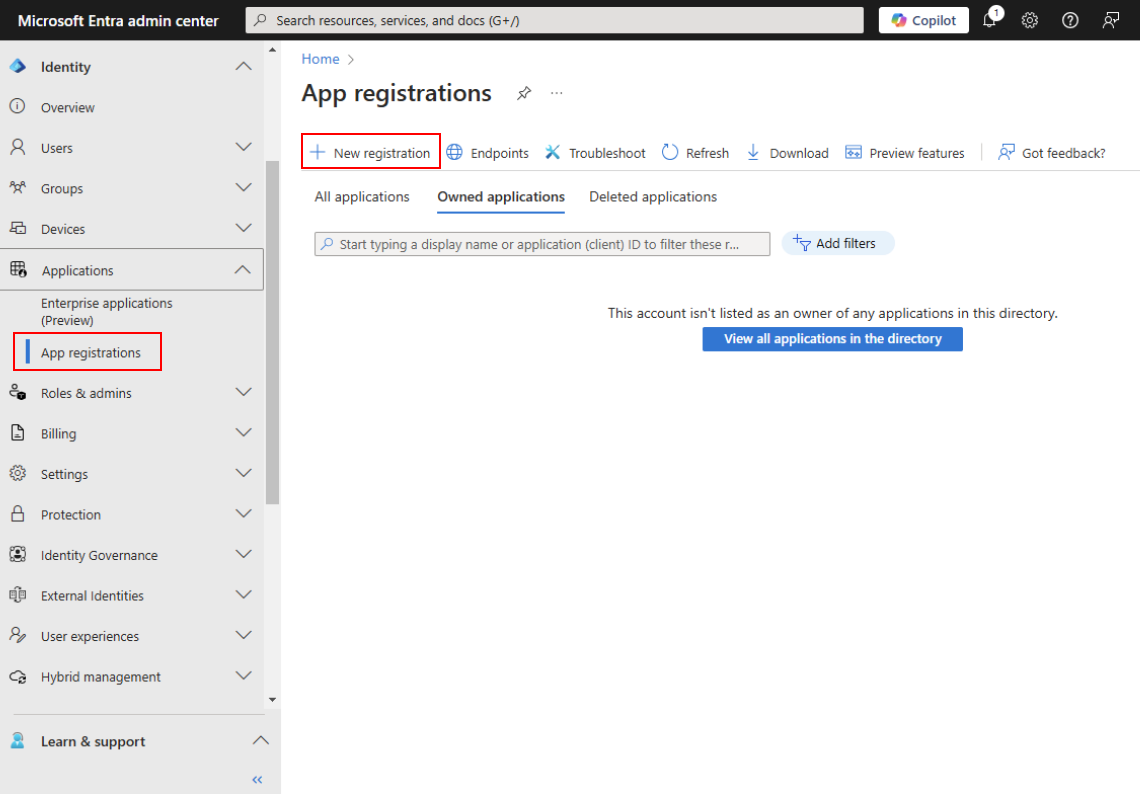The height and width of the screenshot is (794, 1140).
Task: Collapse the Applications section
Action: 243,270
